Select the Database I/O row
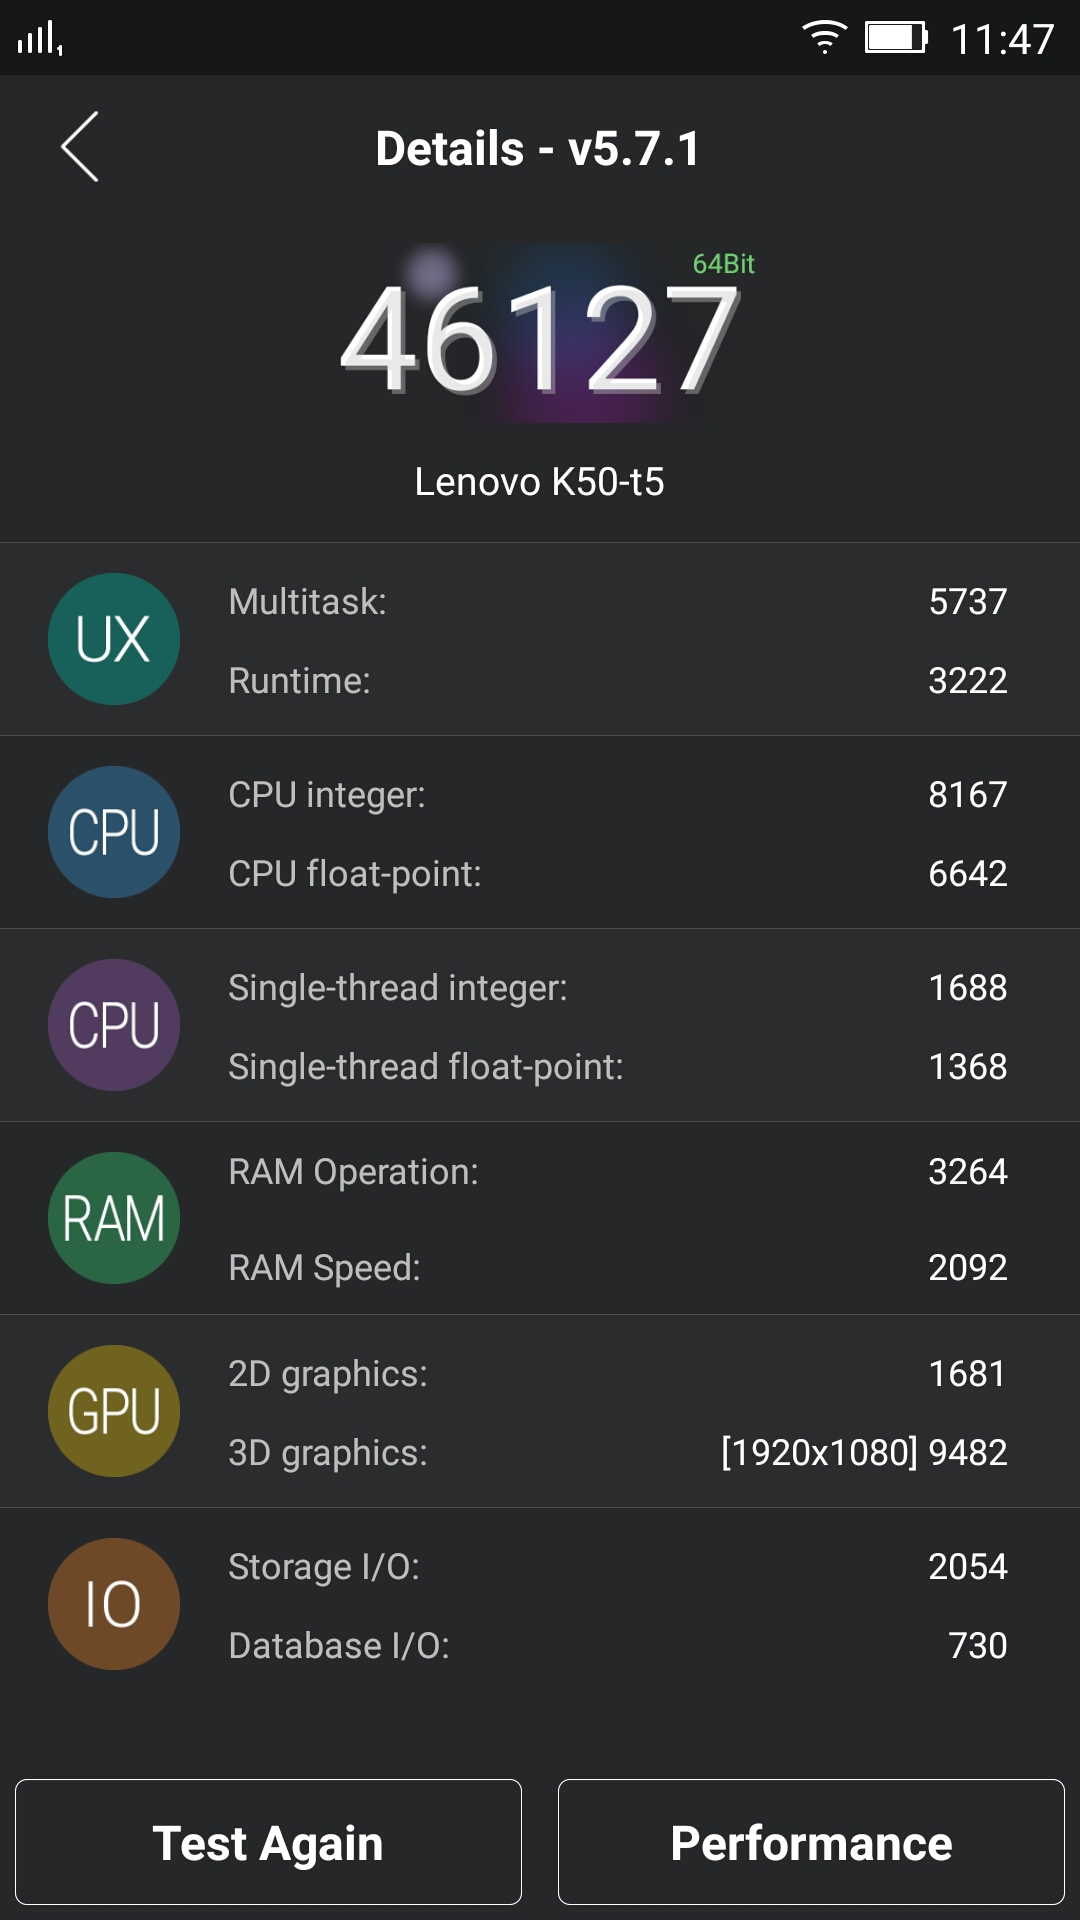Screen dimensions: 1080x1920 [x=616, y=1646]
